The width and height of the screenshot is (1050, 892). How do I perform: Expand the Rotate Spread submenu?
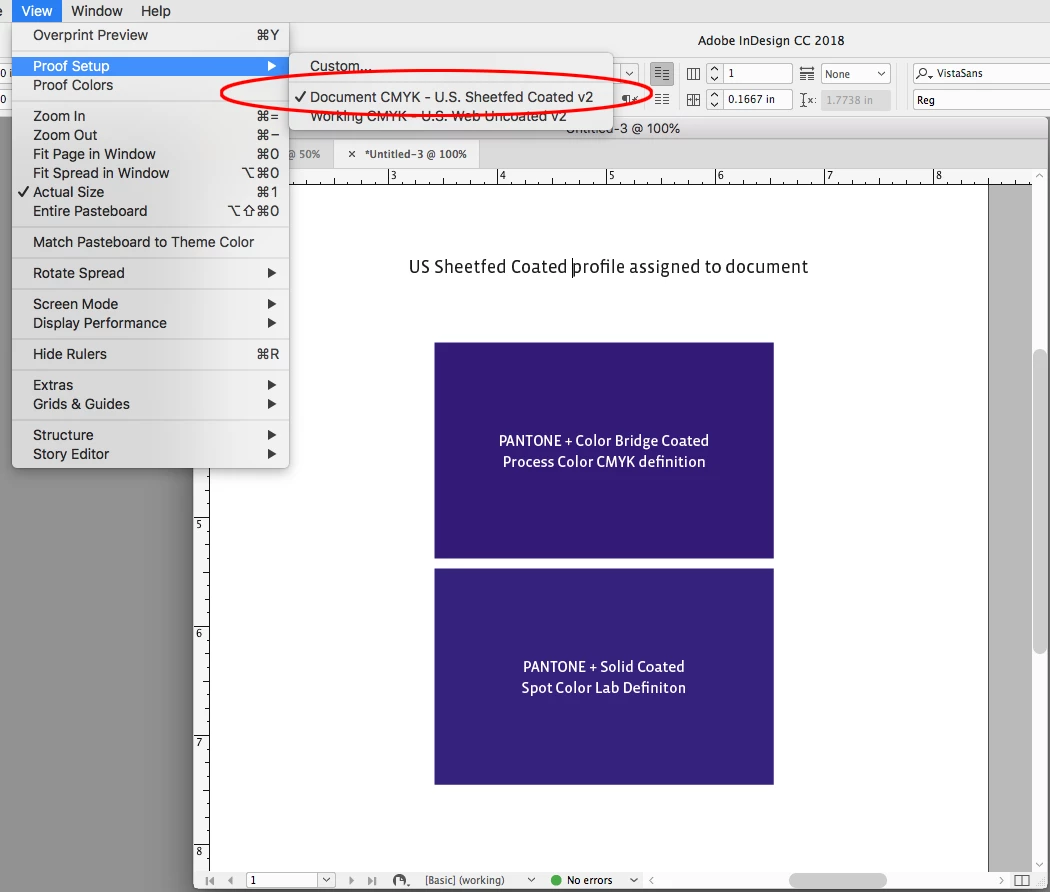[271, 273]
